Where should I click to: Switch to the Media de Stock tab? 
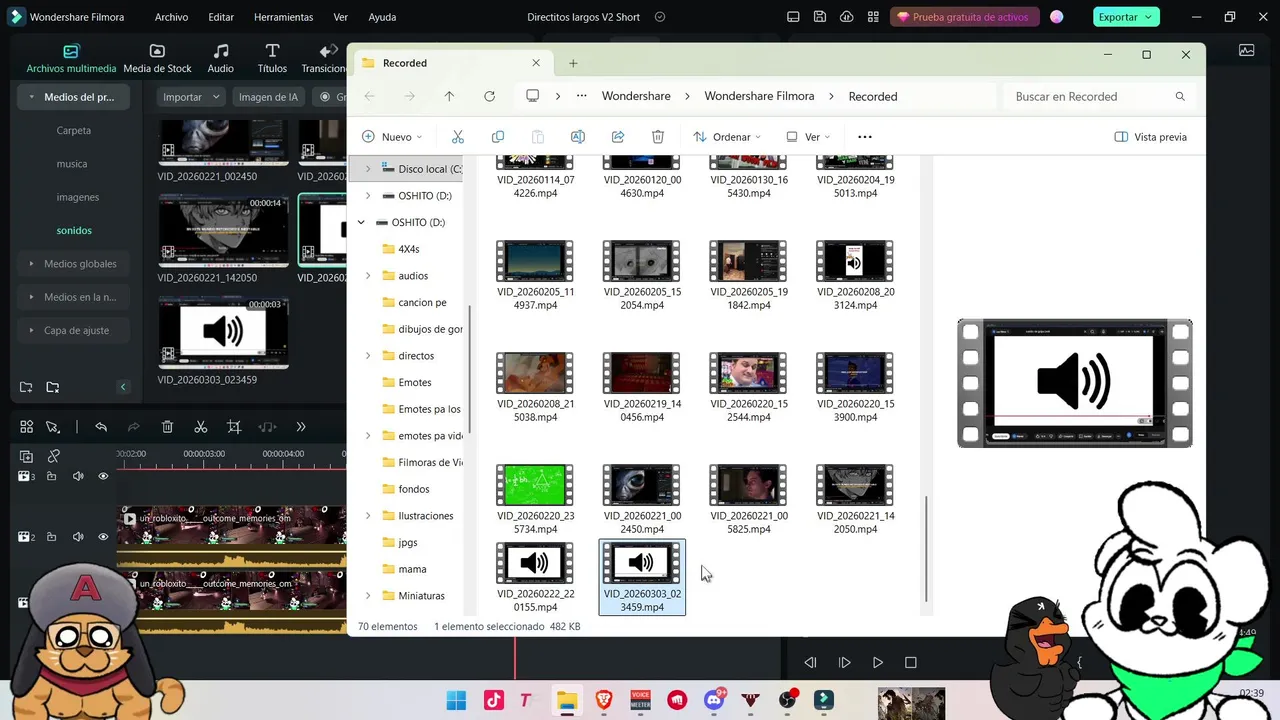[x=157, y=59]
